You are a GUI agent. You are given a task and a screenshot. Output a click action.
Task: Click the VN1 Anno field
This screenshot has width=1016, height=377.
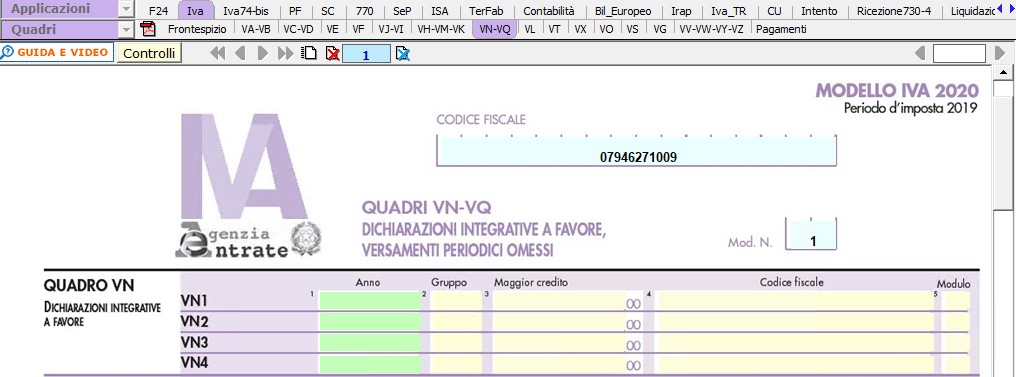pos(370,301)
